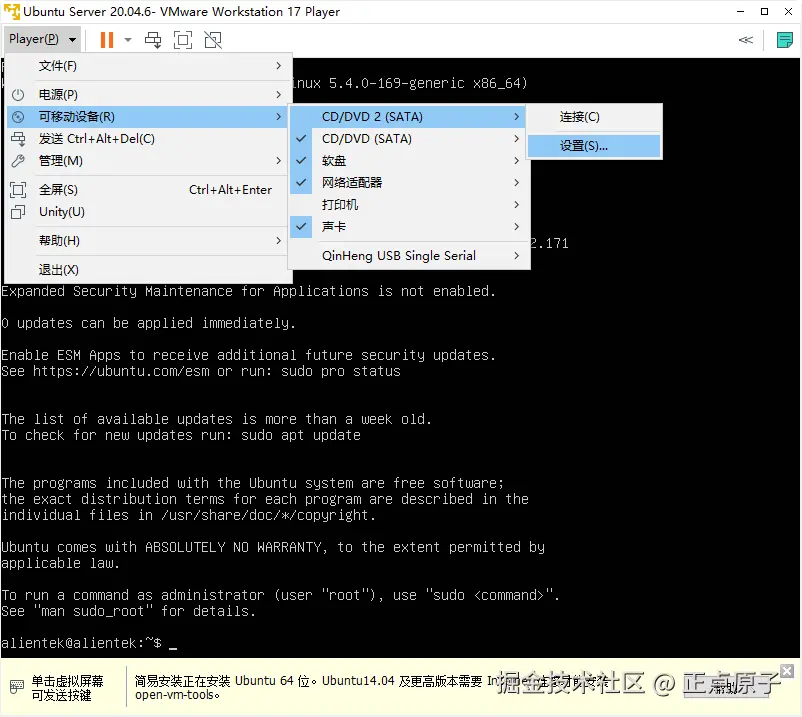Click 设置(S)... to open drive settings
802x717 pixels.
coord(594,146)
